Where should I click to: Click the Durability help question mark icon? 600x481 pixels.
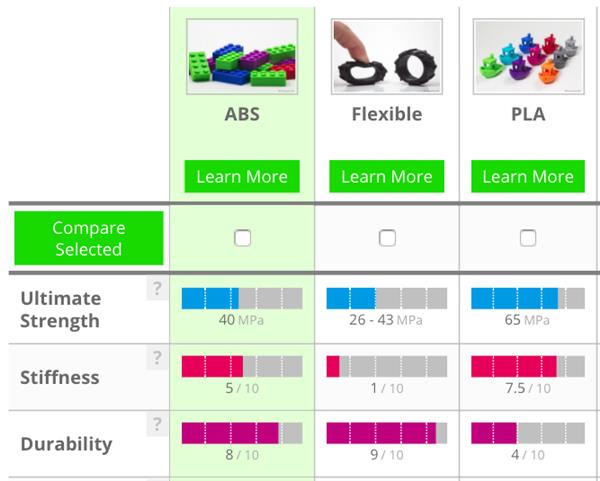(x=156, y=425)
